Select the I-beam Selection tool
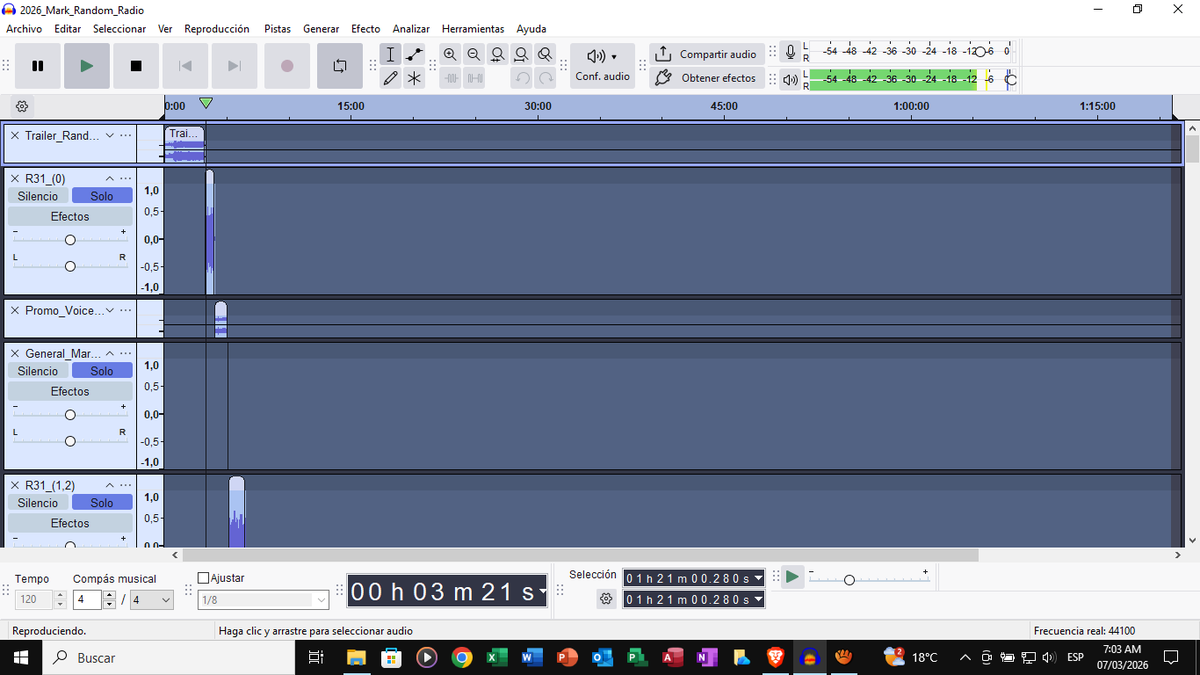The image size is (1200, 675). pos(391,54)
